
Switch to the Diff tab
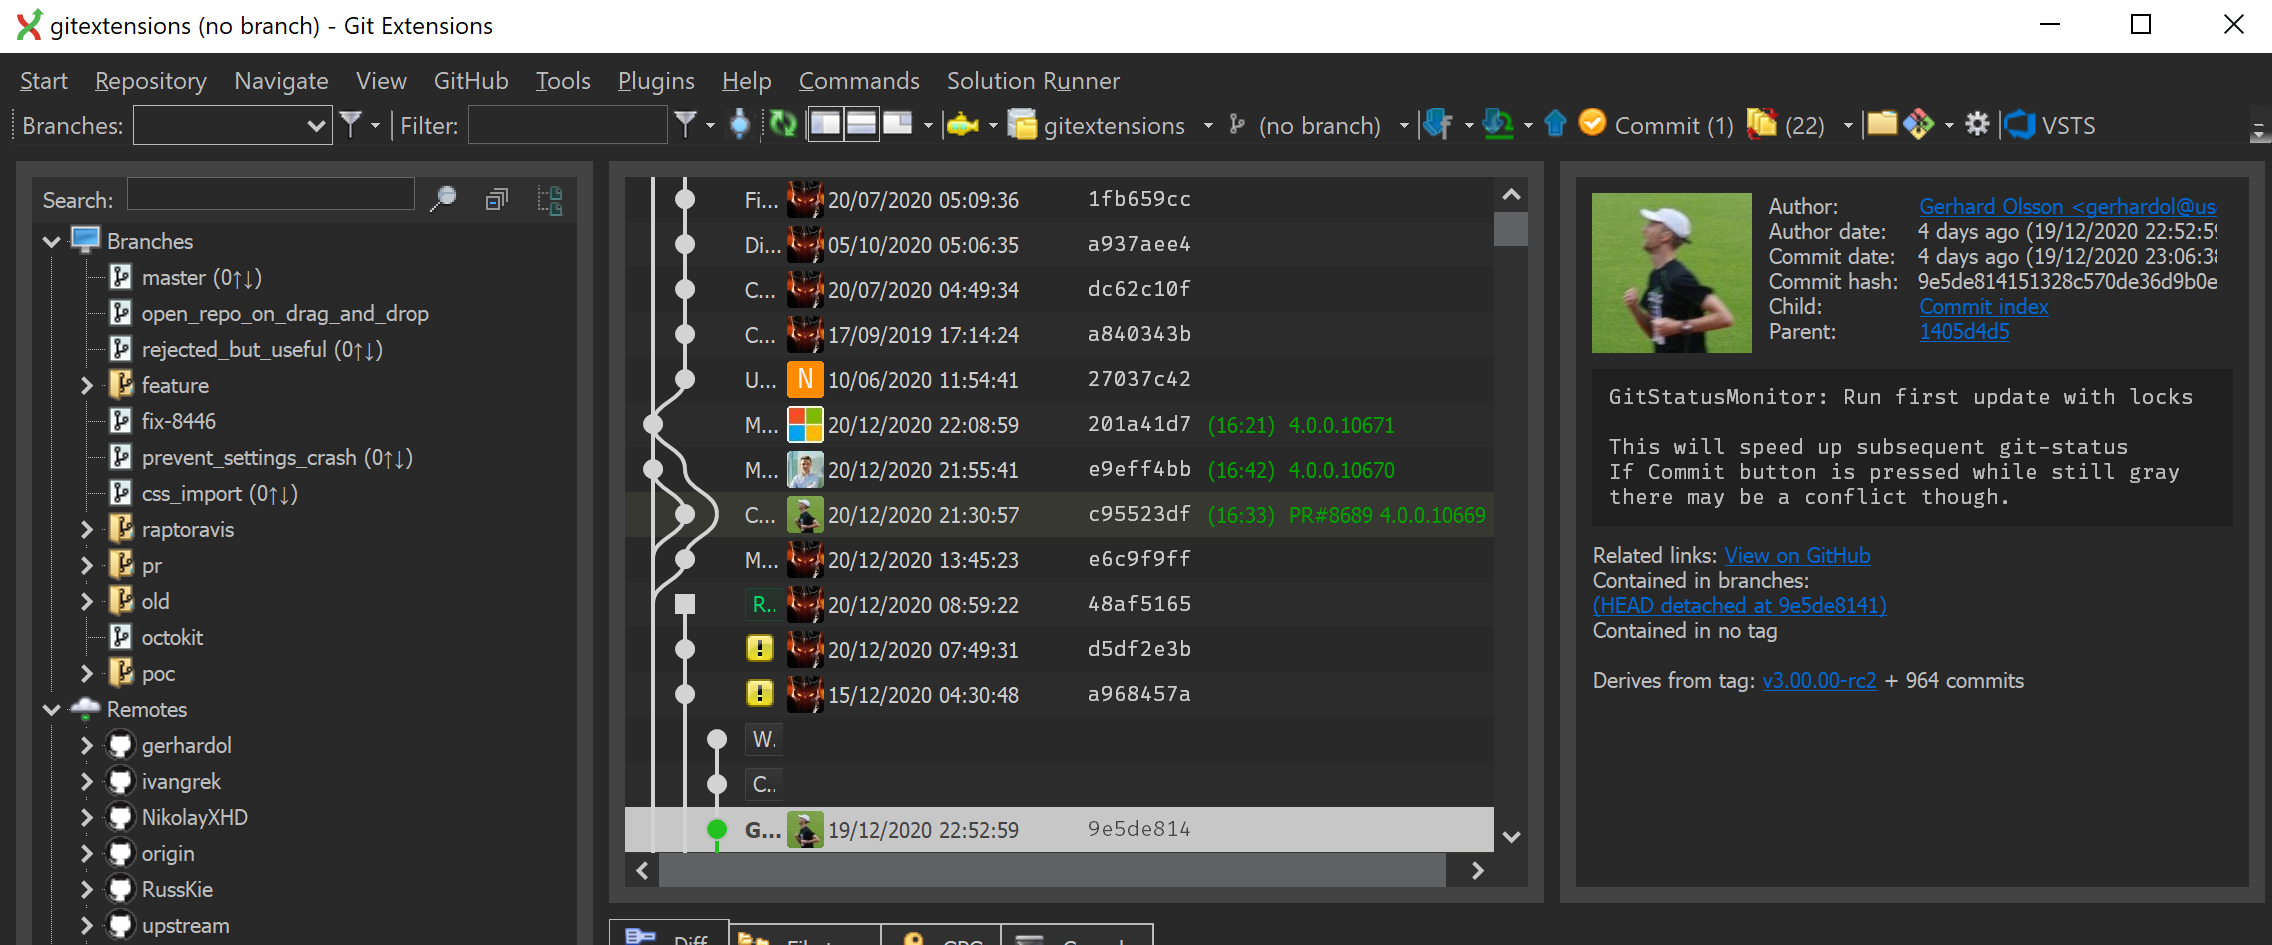[668, 936]
